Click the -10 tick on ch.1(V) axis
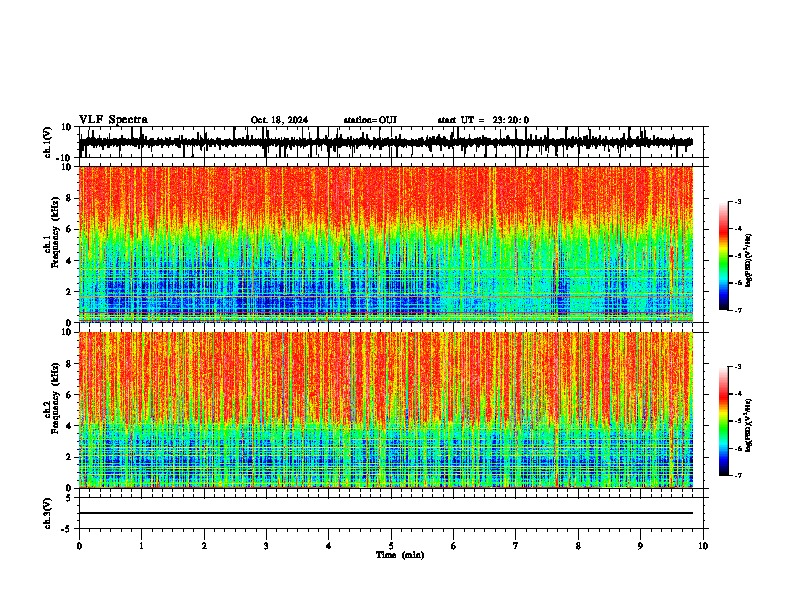 [65, 158]
